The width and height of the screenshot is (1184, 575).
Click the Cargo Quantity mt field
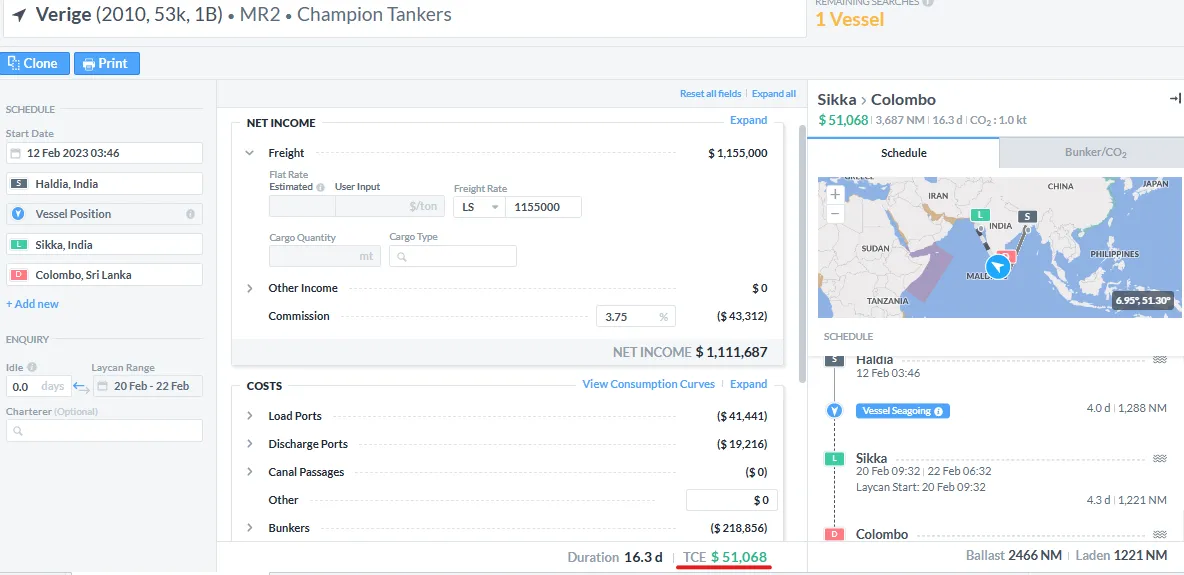325,256
